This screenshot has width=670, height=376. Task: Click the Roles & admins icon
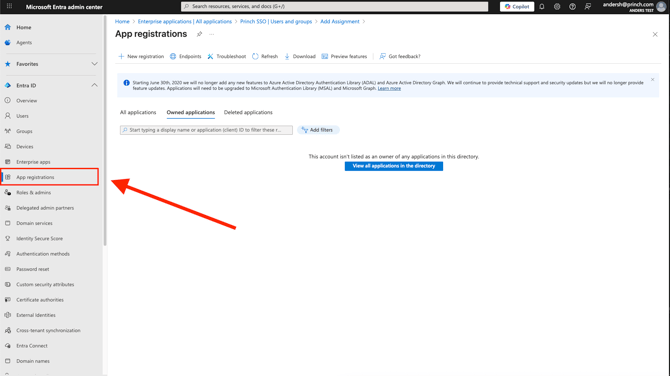(8, 193)
